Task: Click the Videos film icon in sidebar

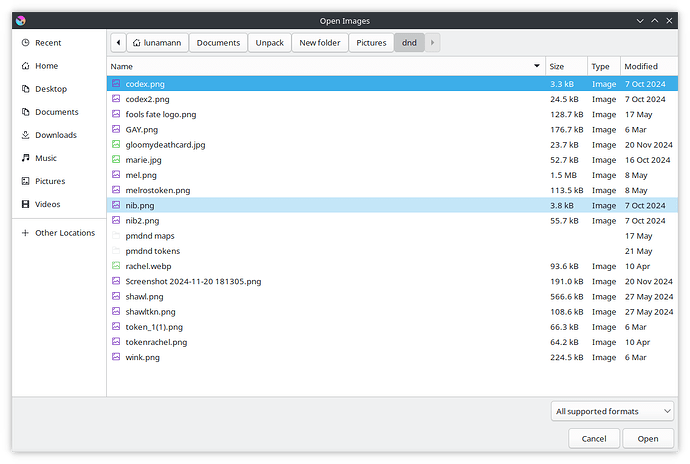Action: (x=25, y=204)
